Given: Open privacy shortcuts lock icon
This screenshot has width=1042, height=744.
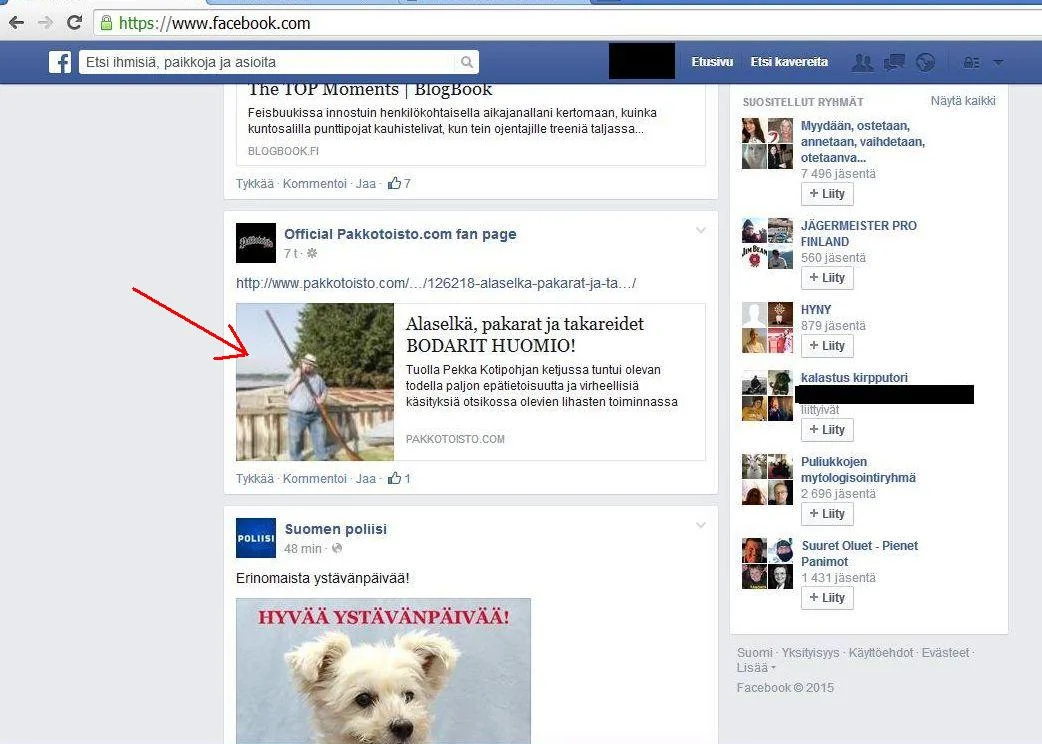Looking at the screenshot, I should pos(971,62).
